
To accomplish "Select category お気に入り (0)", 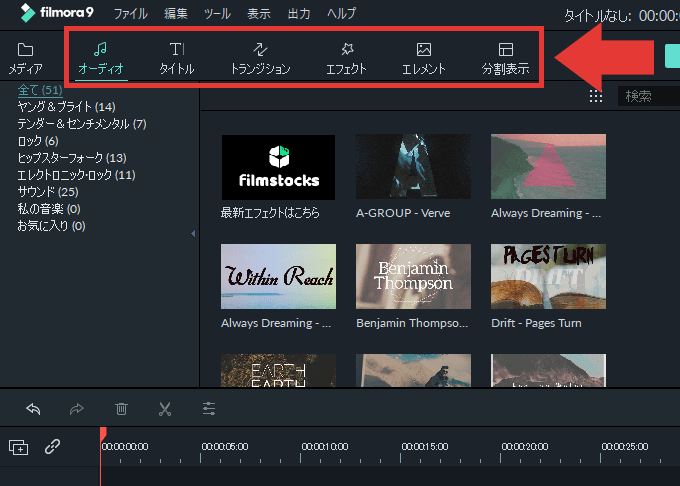I will coord(51,226).
